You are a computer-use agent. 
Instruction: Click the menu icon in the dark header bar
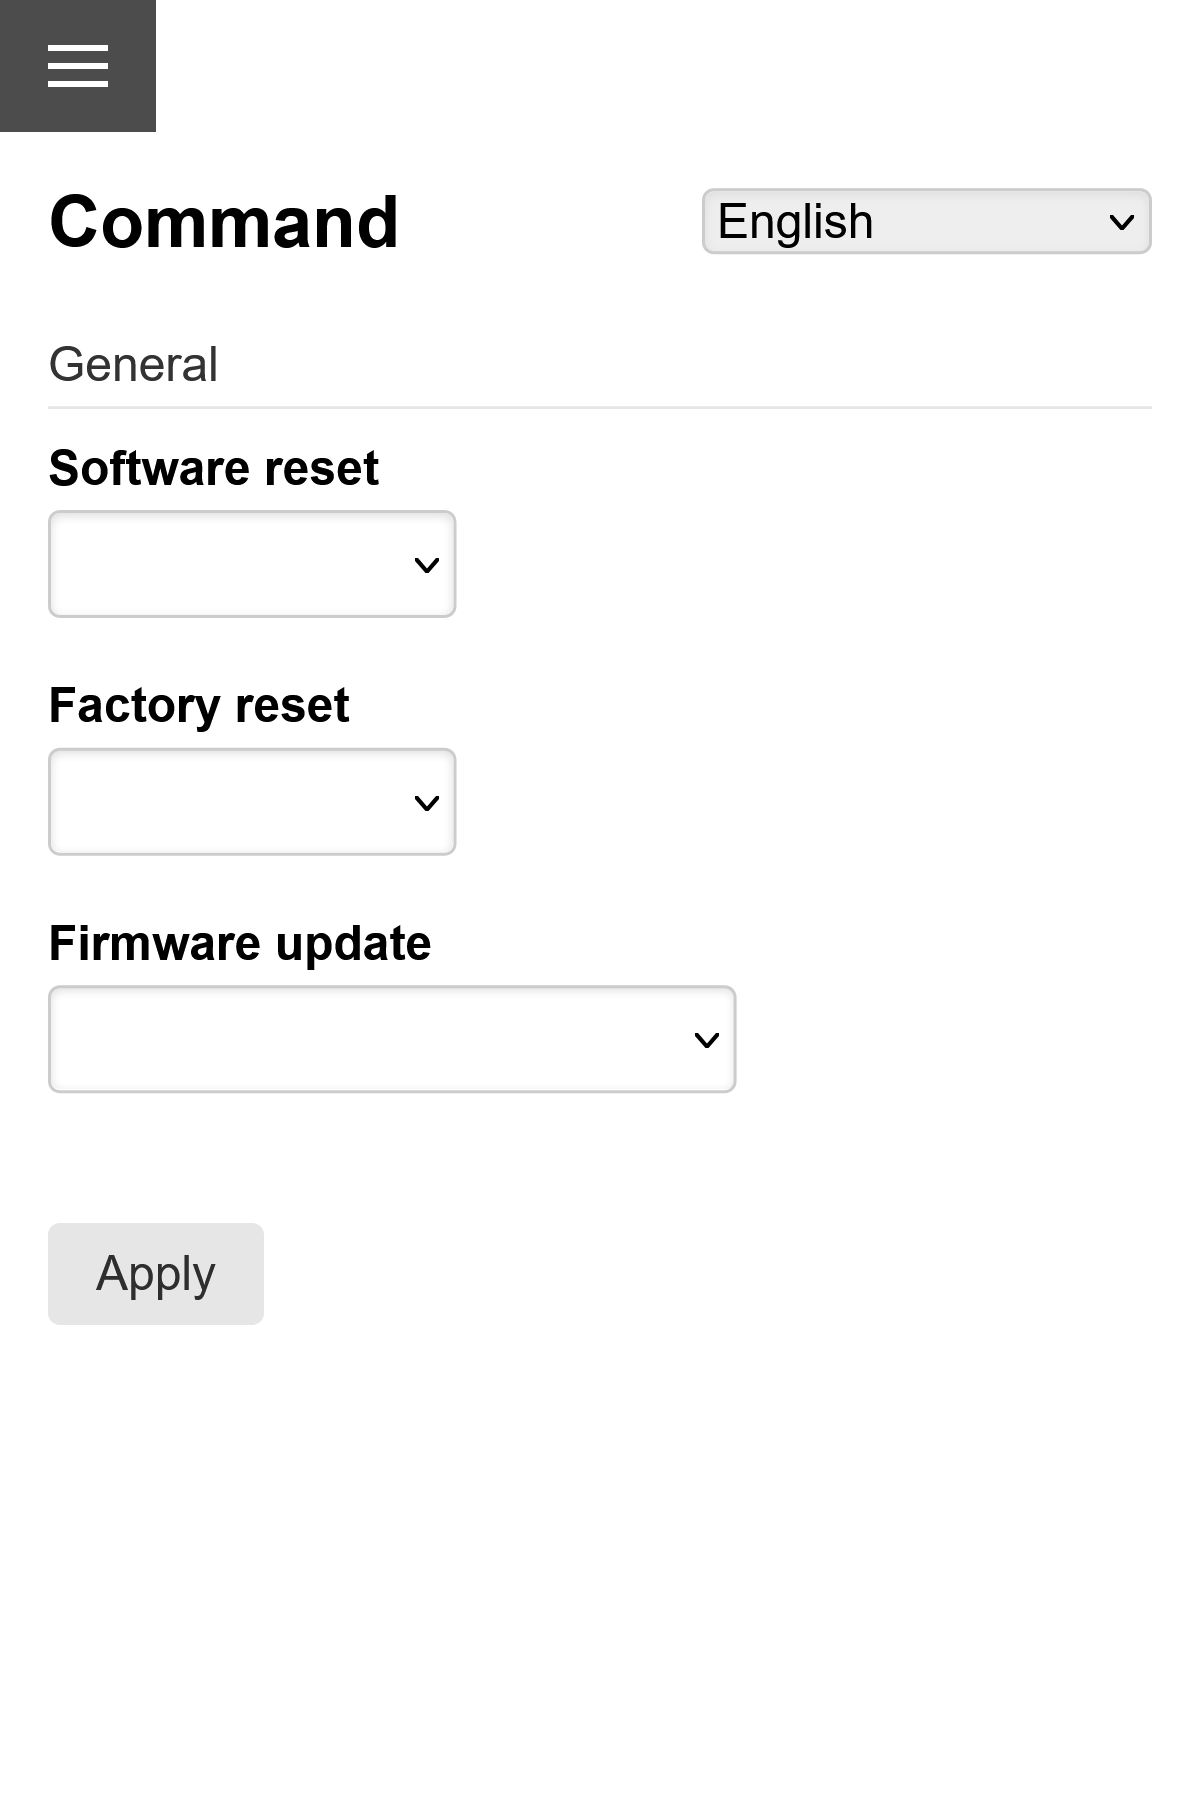[x=78, y=66]
